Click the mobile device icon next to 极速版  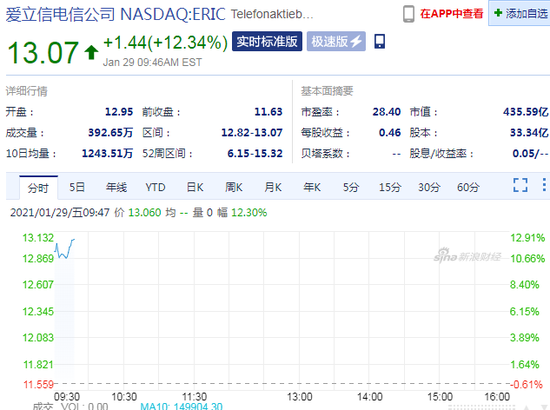pyautogui.click(x=380, y=41)
